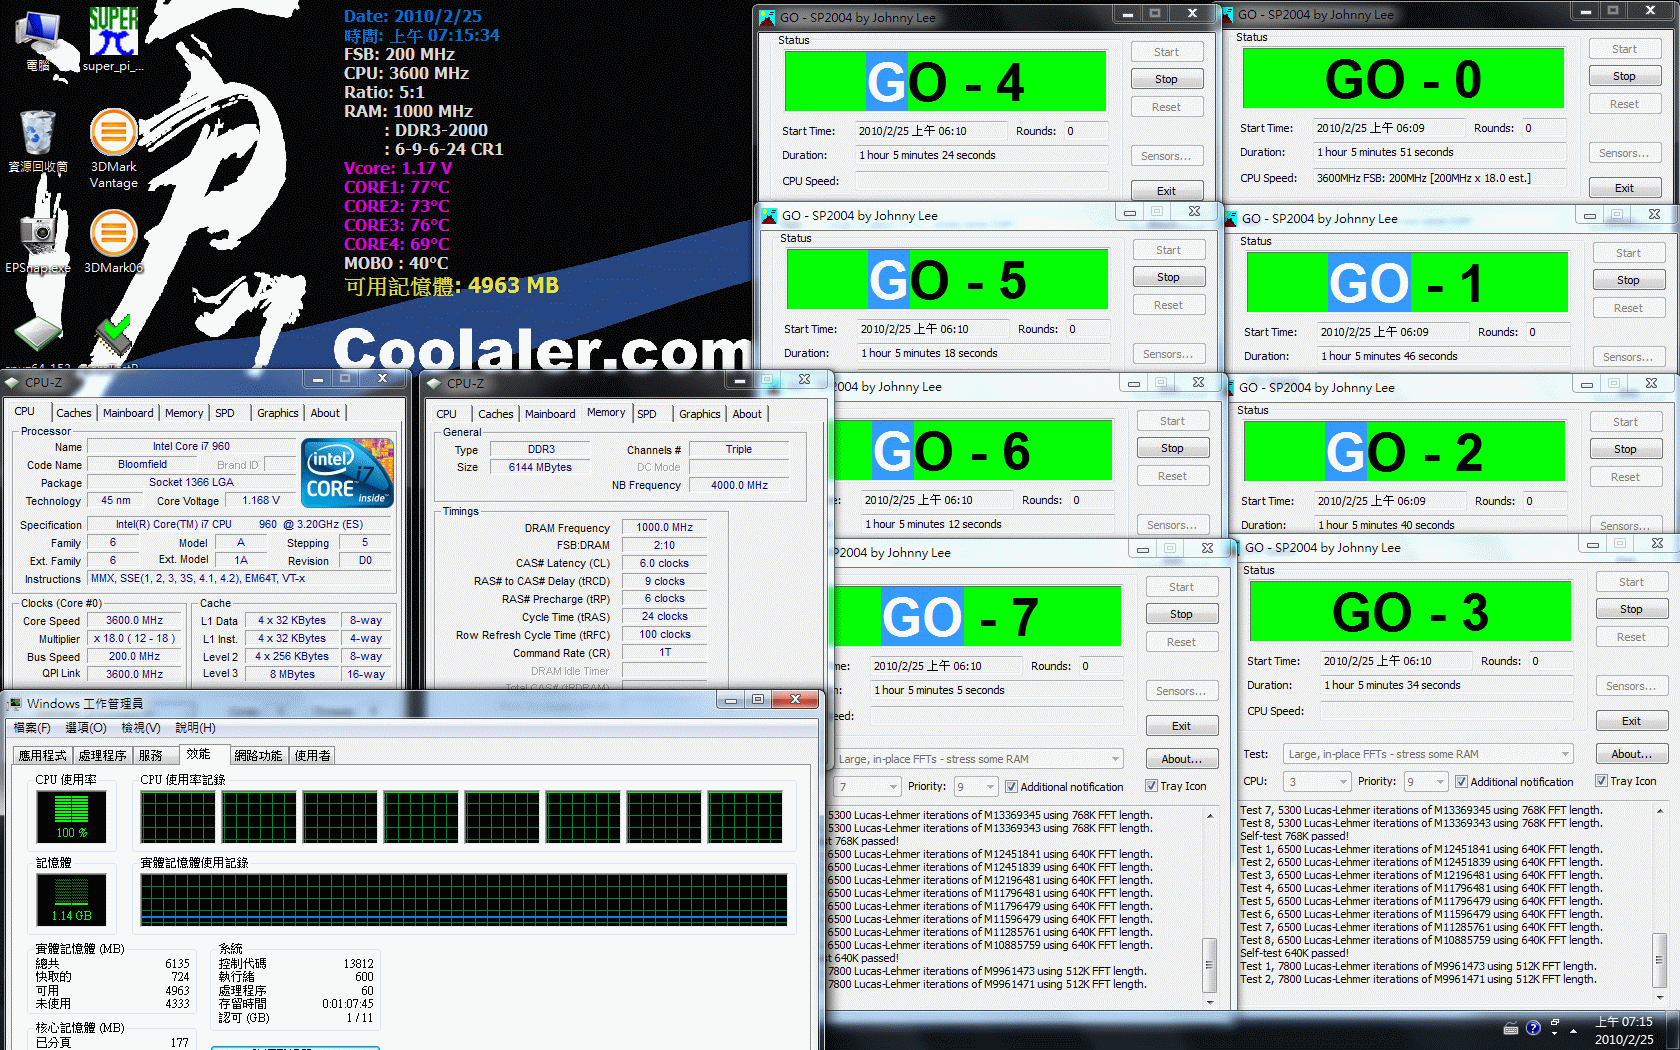Screen dimensions: 1680x1050
Task: Click the Intel Core i7 960 Name value
Action: click(191, 446)
